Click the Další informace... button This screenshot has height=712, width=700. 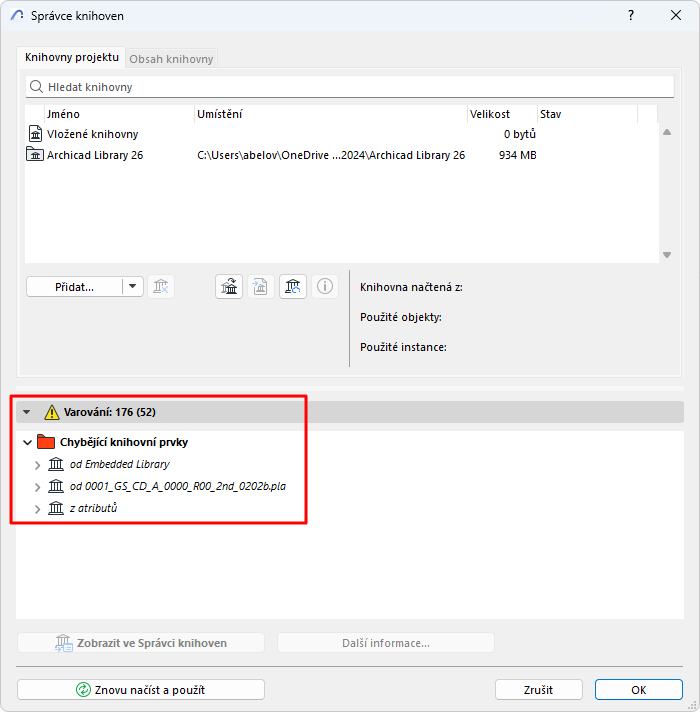pyautogui.click(x=386, y=643)
